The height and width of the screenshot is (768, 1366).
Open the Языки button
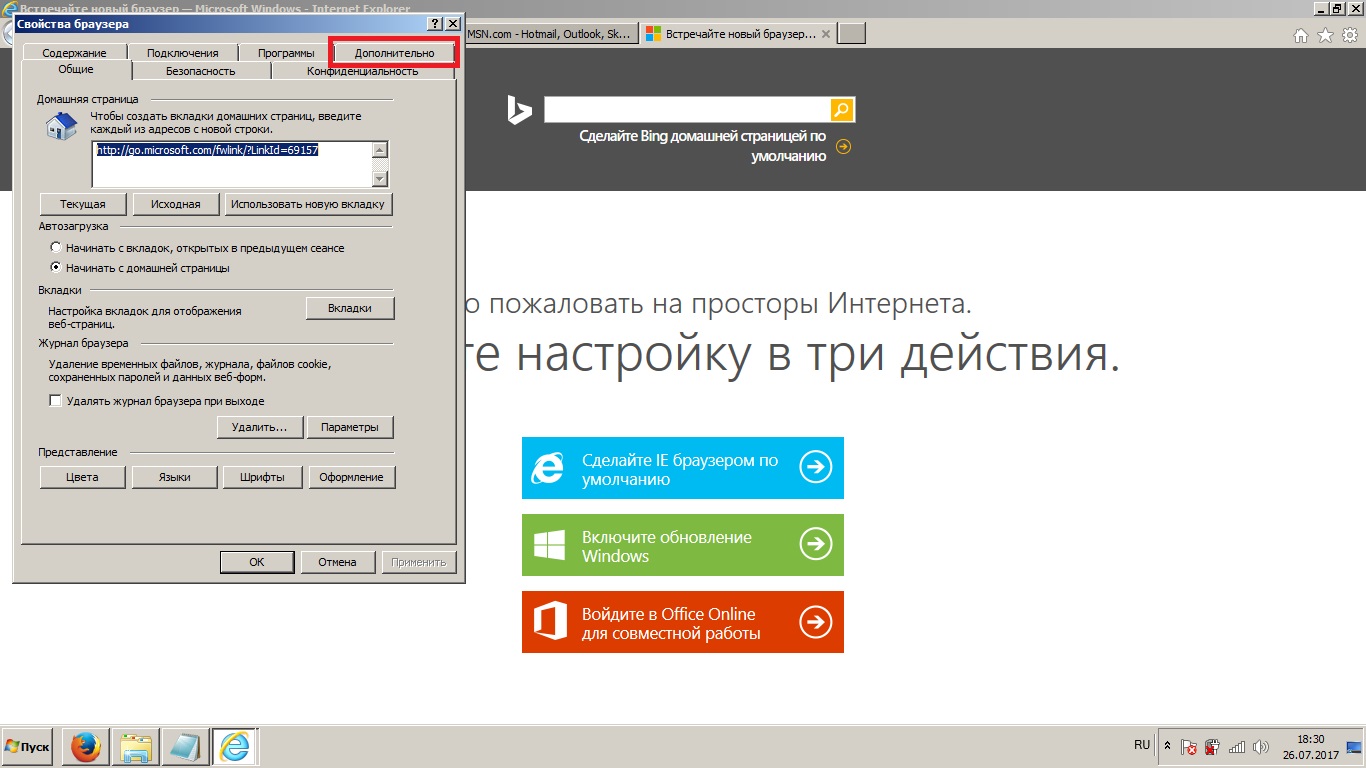click(175, 477)
